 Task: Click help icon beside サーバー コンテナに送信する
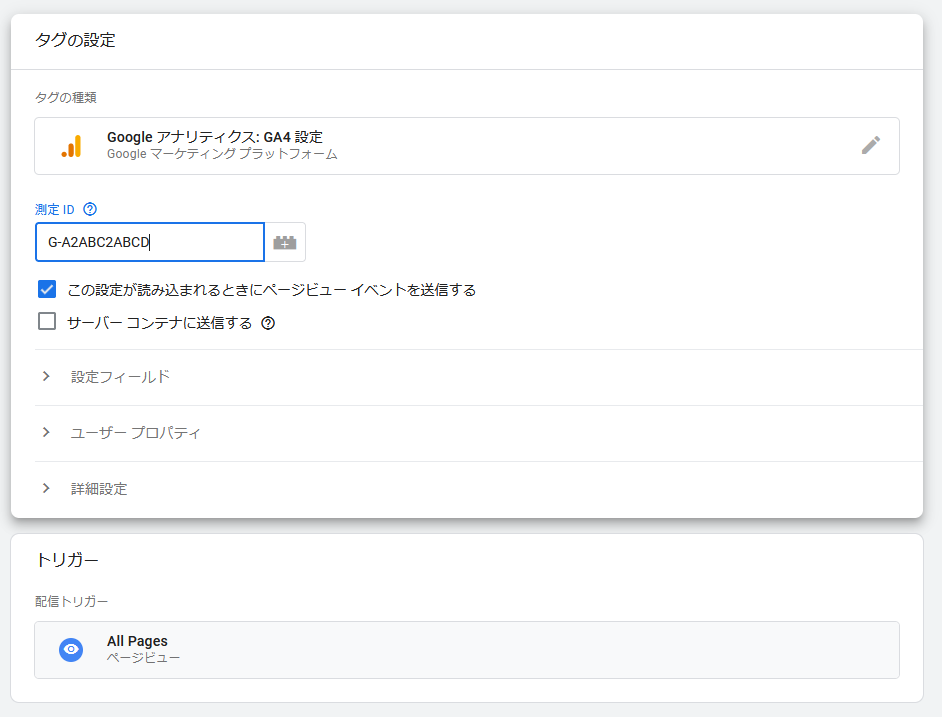[x=268, y=323]
